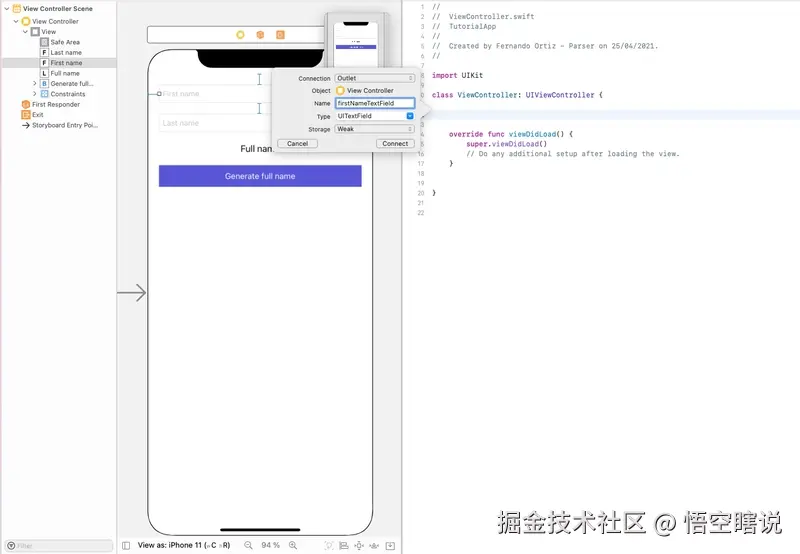This screenshot has height=554, width=800.
Task: Open the Connection Outlet dropdown
Action: [375, 78]
